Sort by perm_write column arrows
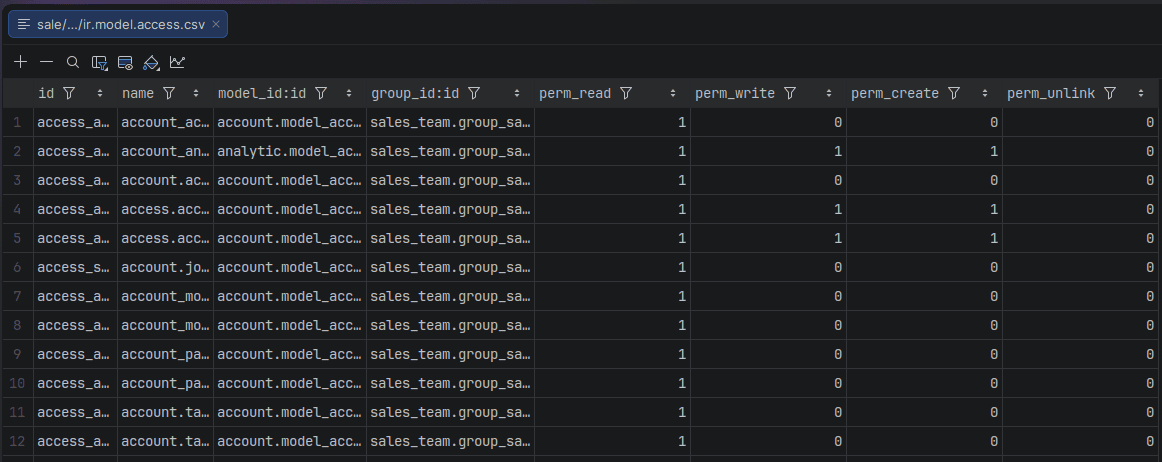Viewport: 1162px width, 462px height. click(x=829, y=93)
